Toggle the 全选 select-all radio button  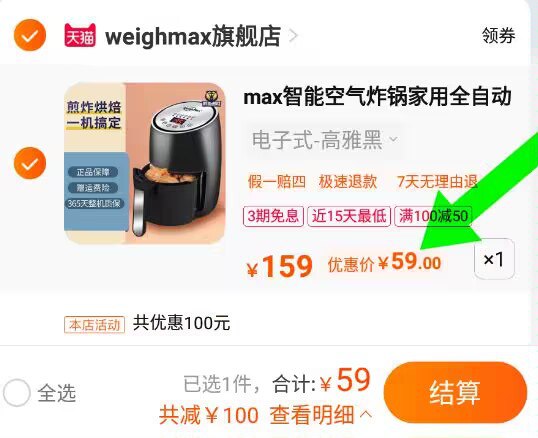[x=16, y=393]
